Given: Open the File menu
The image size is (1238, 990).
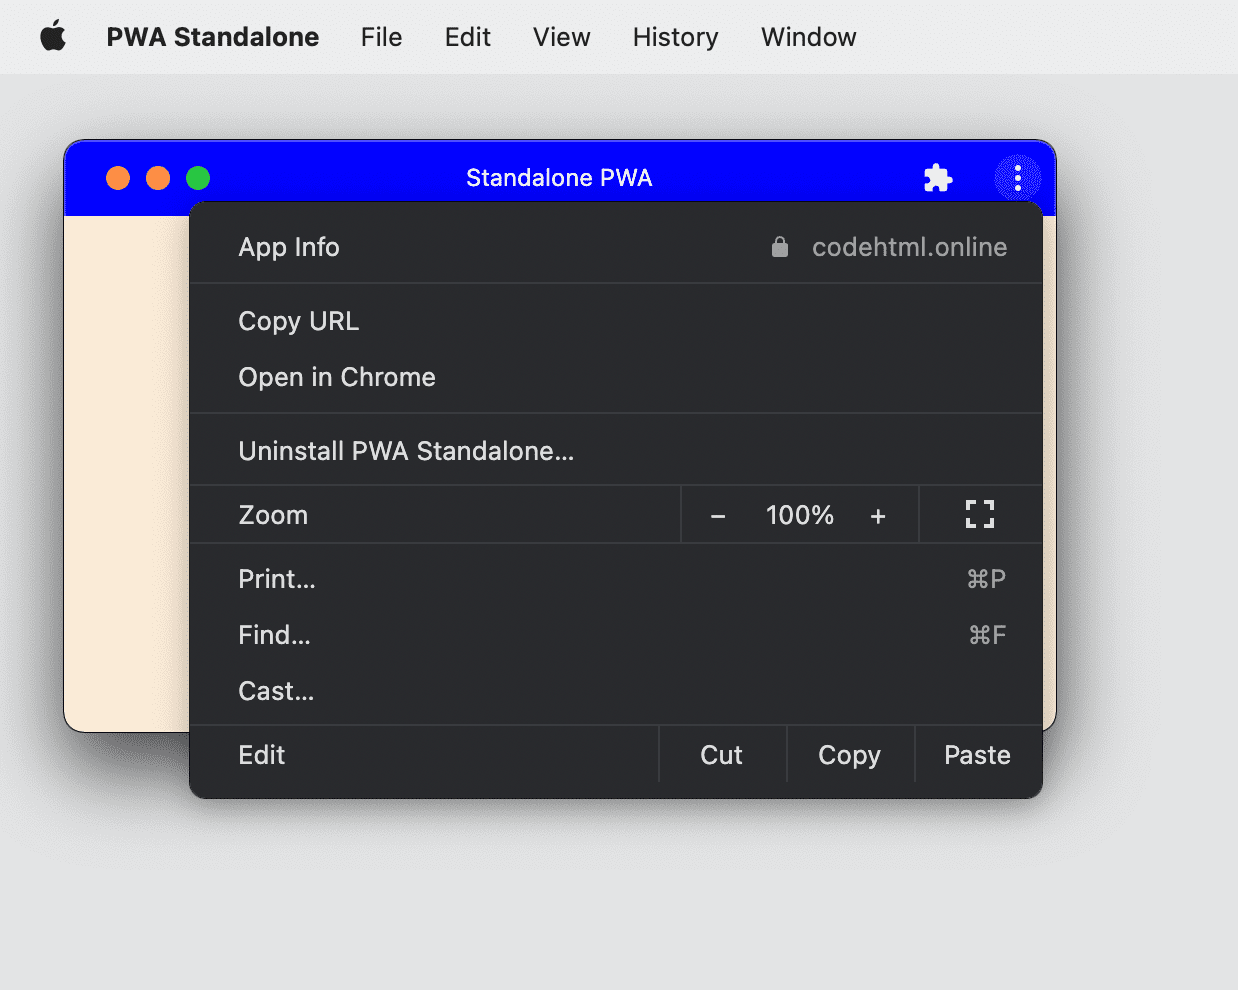Looking at the screenshot, I should [381, 37].
